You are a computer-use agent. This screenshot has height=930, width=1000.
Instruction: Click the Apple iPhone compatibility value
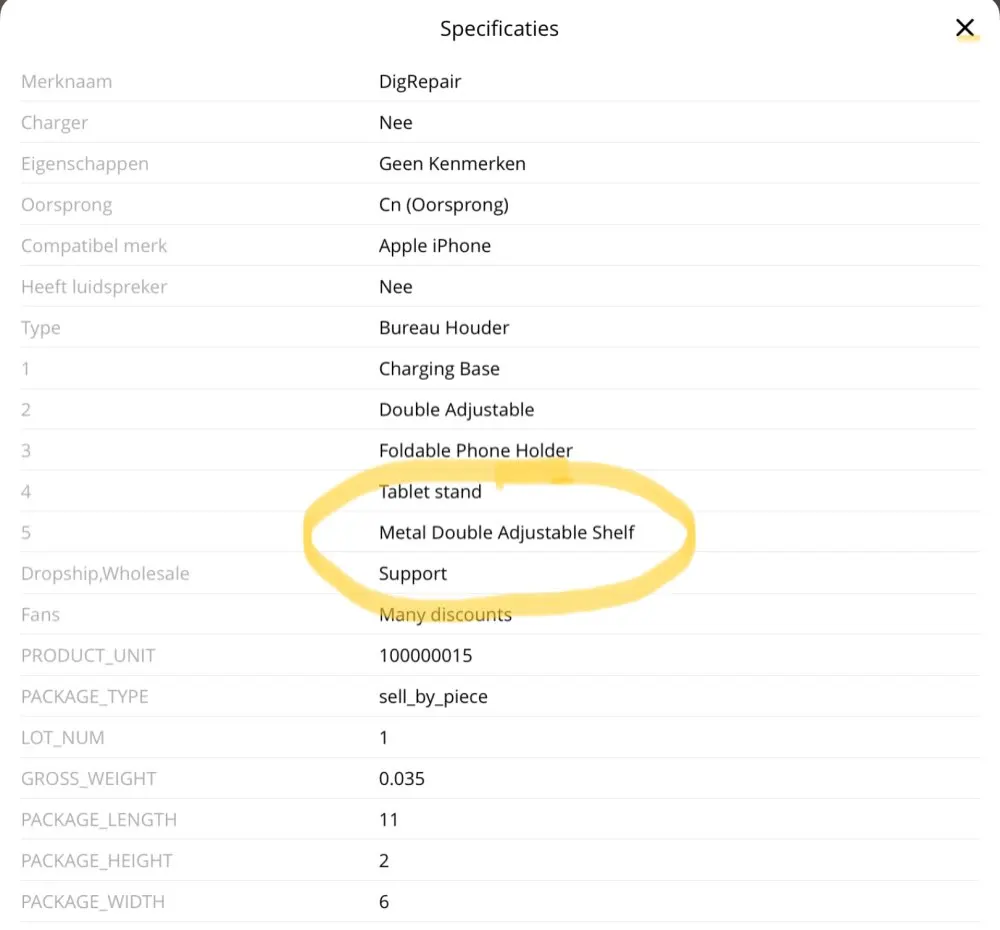(x=435, y=246)
